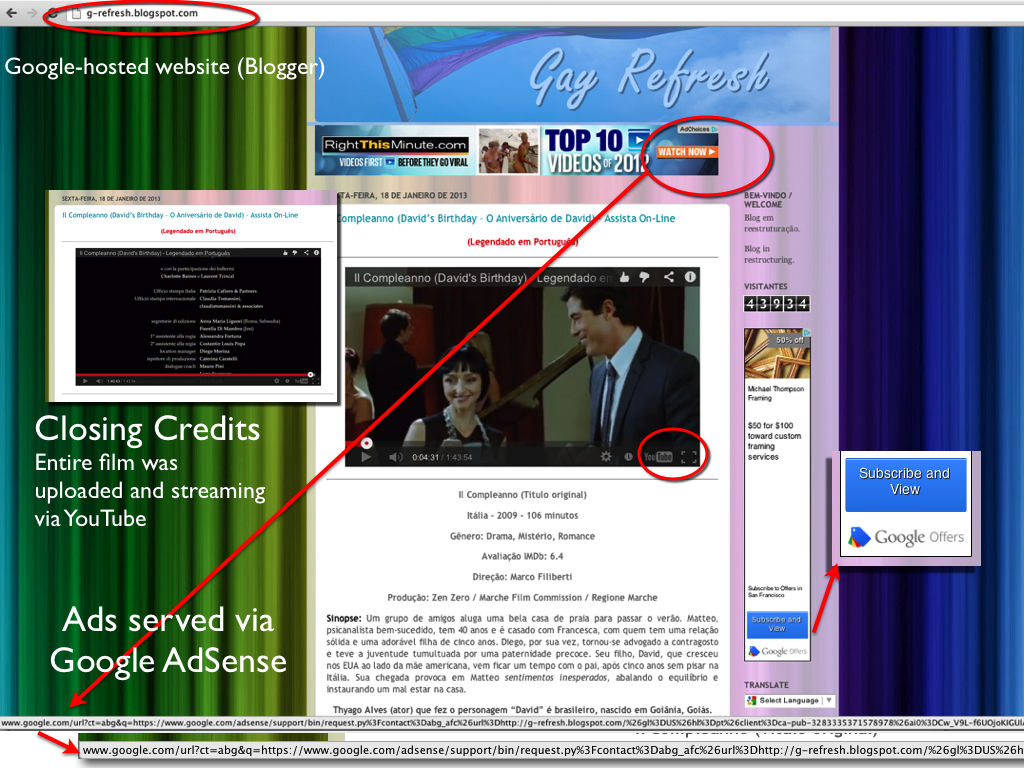Click the Google Offers logo in the sidebar ad
Viewport: 1024px width, 768px height.
pyautogui.click(x=778, y=651)
